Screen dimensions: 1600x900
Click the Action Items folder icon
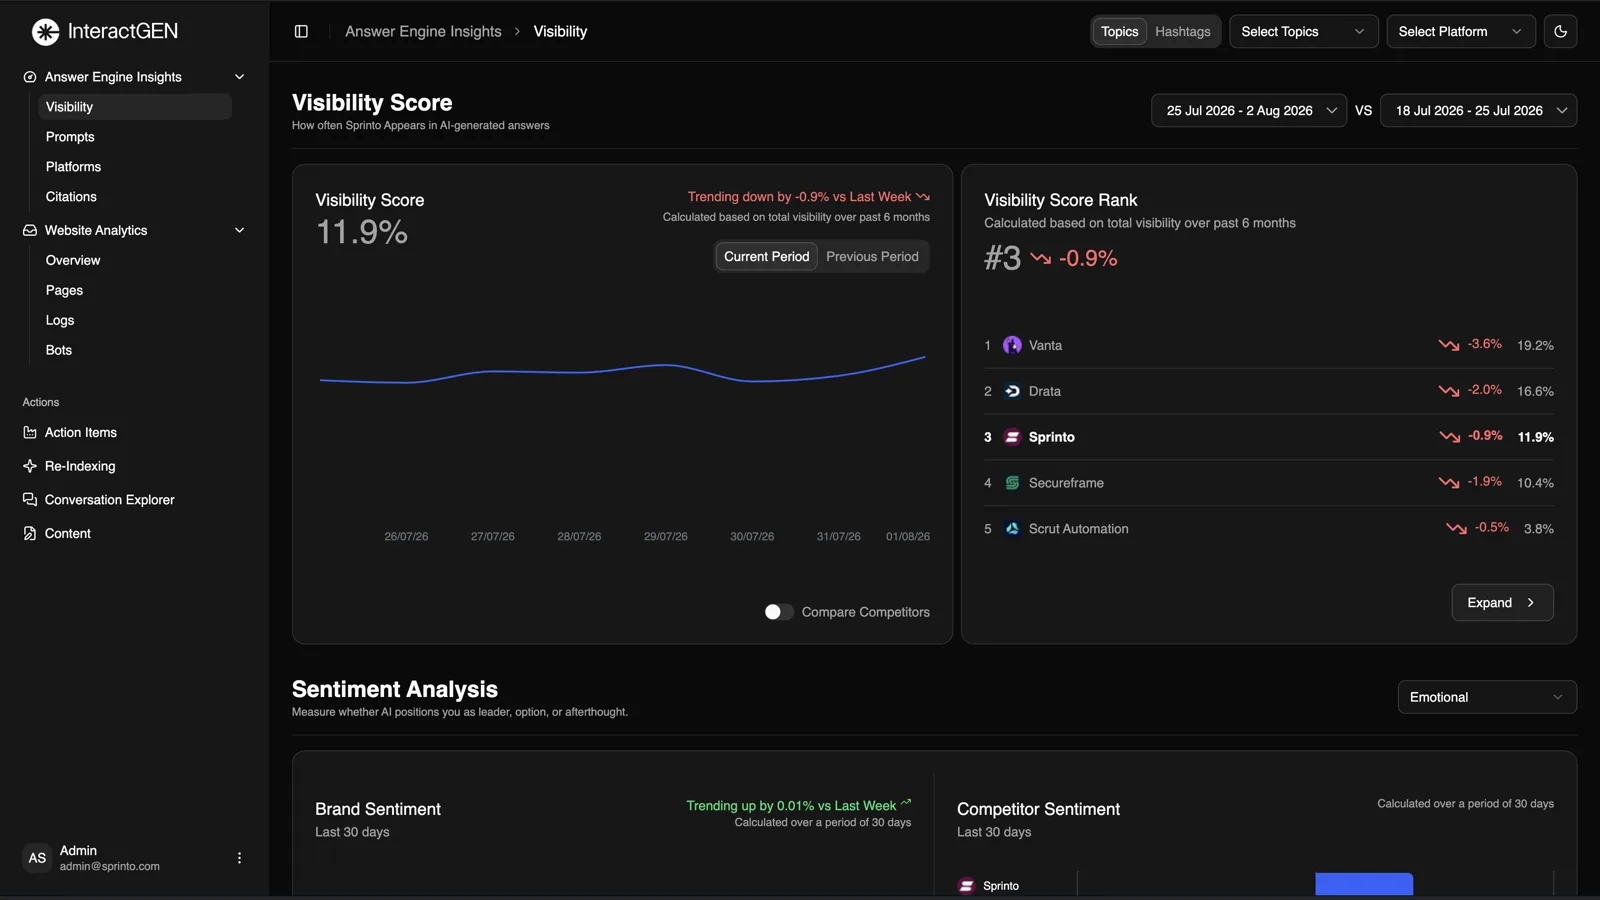30,433
